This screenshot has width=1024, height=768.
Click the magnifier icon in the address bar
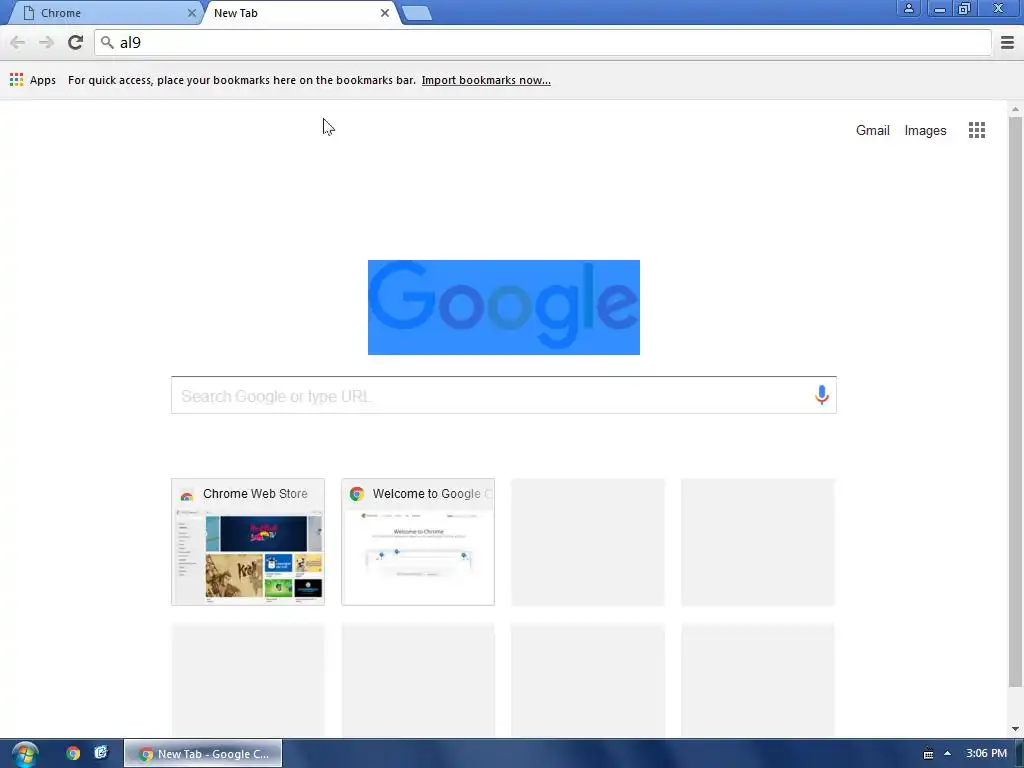106,42
